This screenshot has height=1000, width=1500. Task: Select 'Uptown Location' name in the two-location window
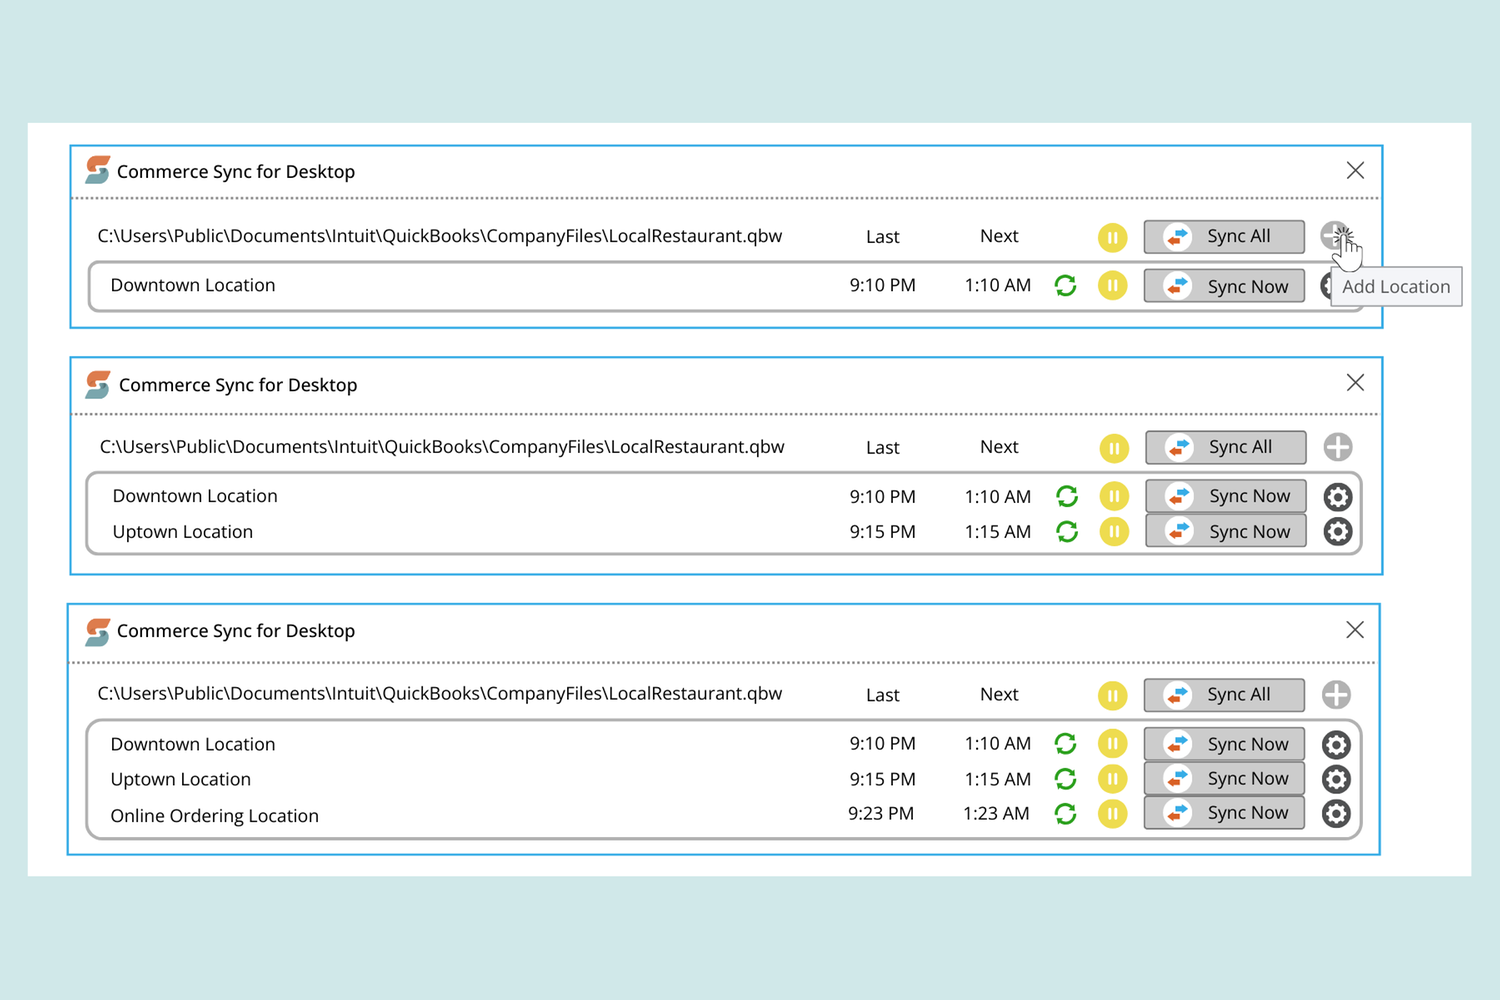(x=182, y=532)
